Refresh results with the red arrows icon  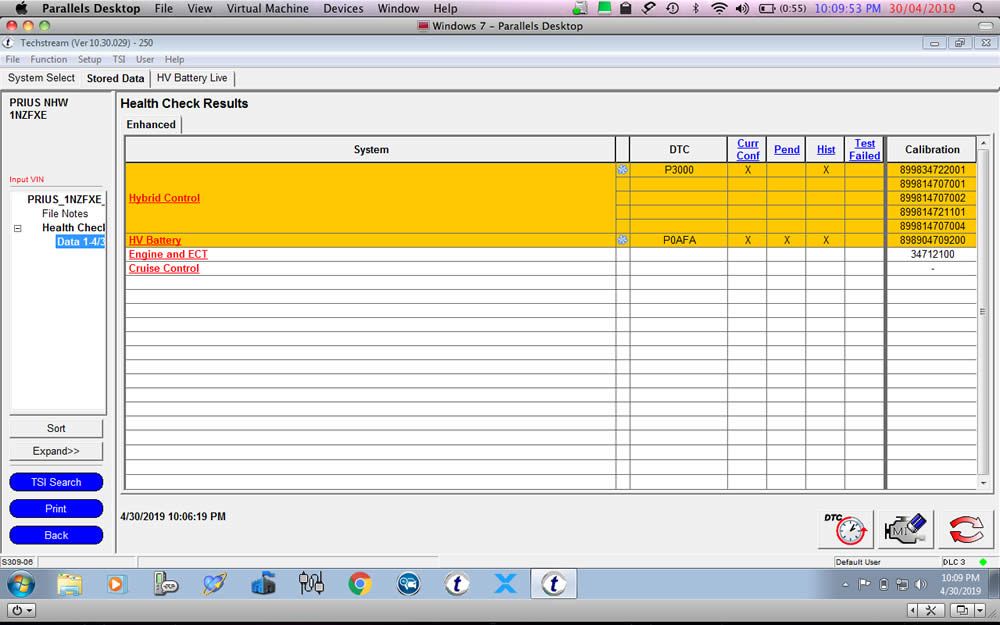pos(966,529)
